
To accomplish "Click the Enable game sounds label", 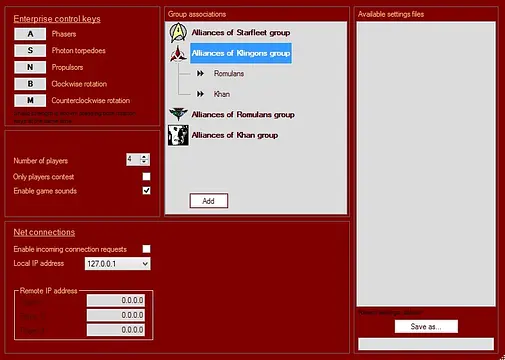I will 45,191.
